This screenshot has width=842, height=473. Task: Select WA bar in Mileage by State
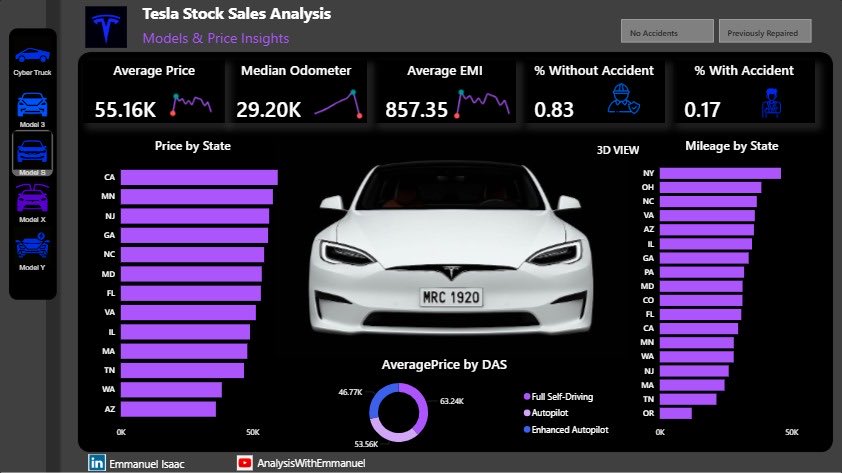[696, 356]
